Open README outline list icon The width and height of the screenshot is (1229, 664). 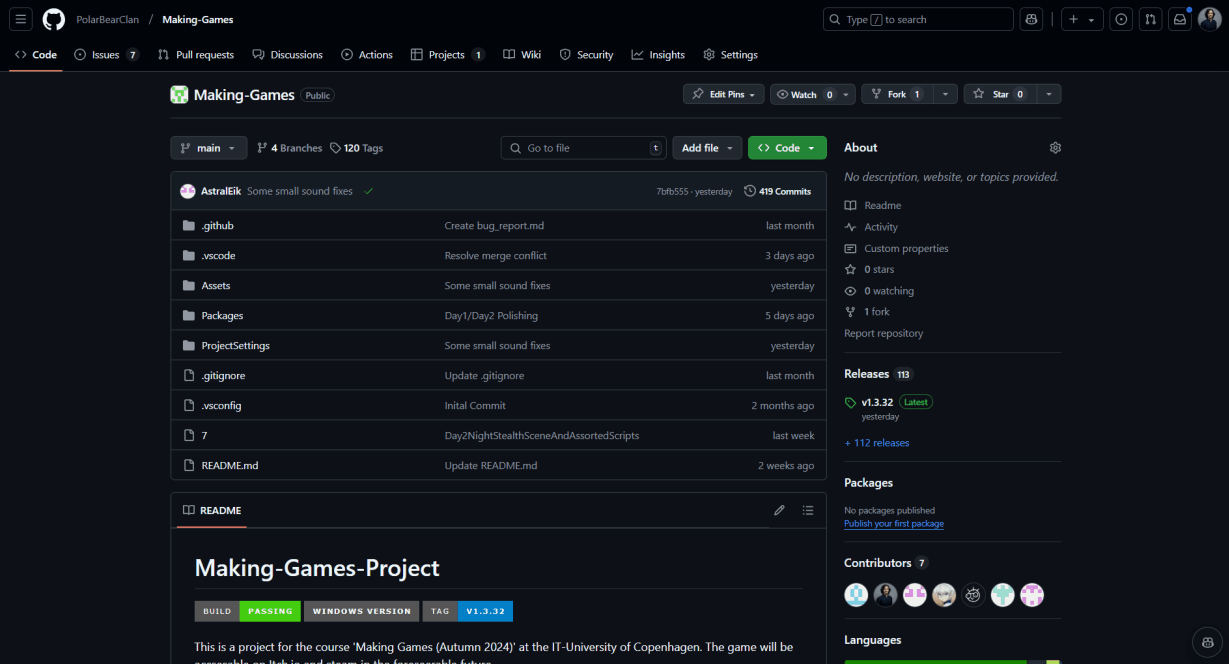(x=808, y=510)
